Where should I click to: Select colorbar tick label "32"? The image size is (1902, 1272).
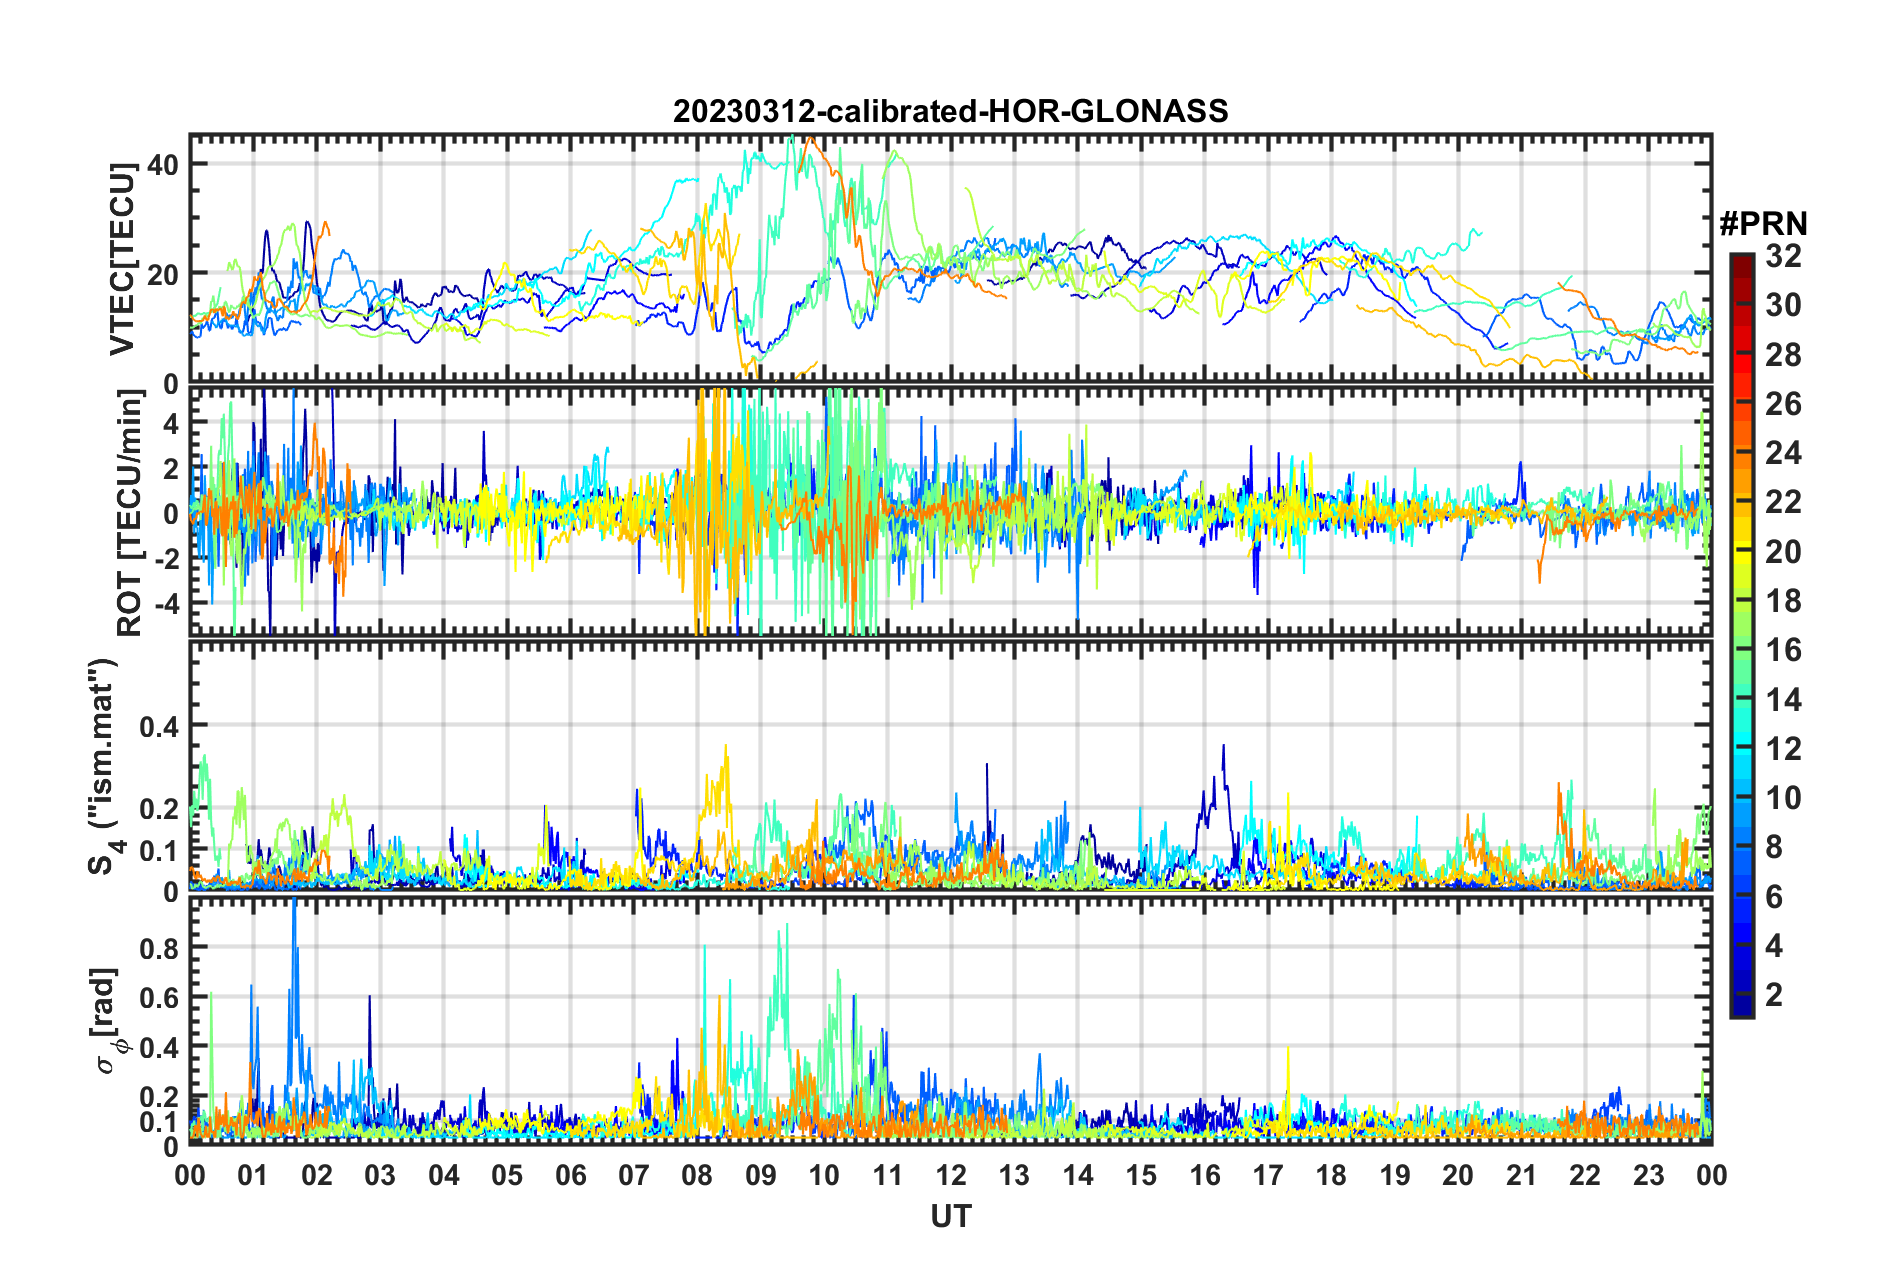[x=1783, y=256]
